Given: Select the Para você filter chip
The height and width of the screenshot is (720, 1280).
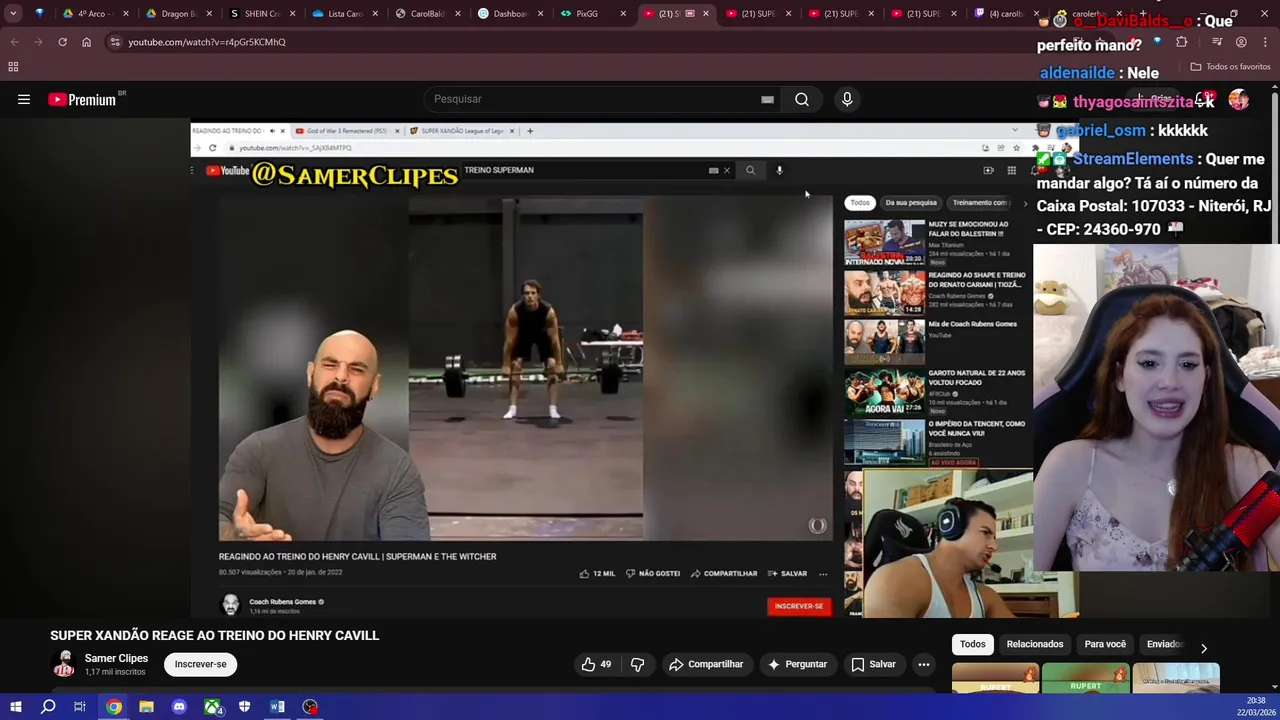Looking at the screenshot, I should point(1105,644).
